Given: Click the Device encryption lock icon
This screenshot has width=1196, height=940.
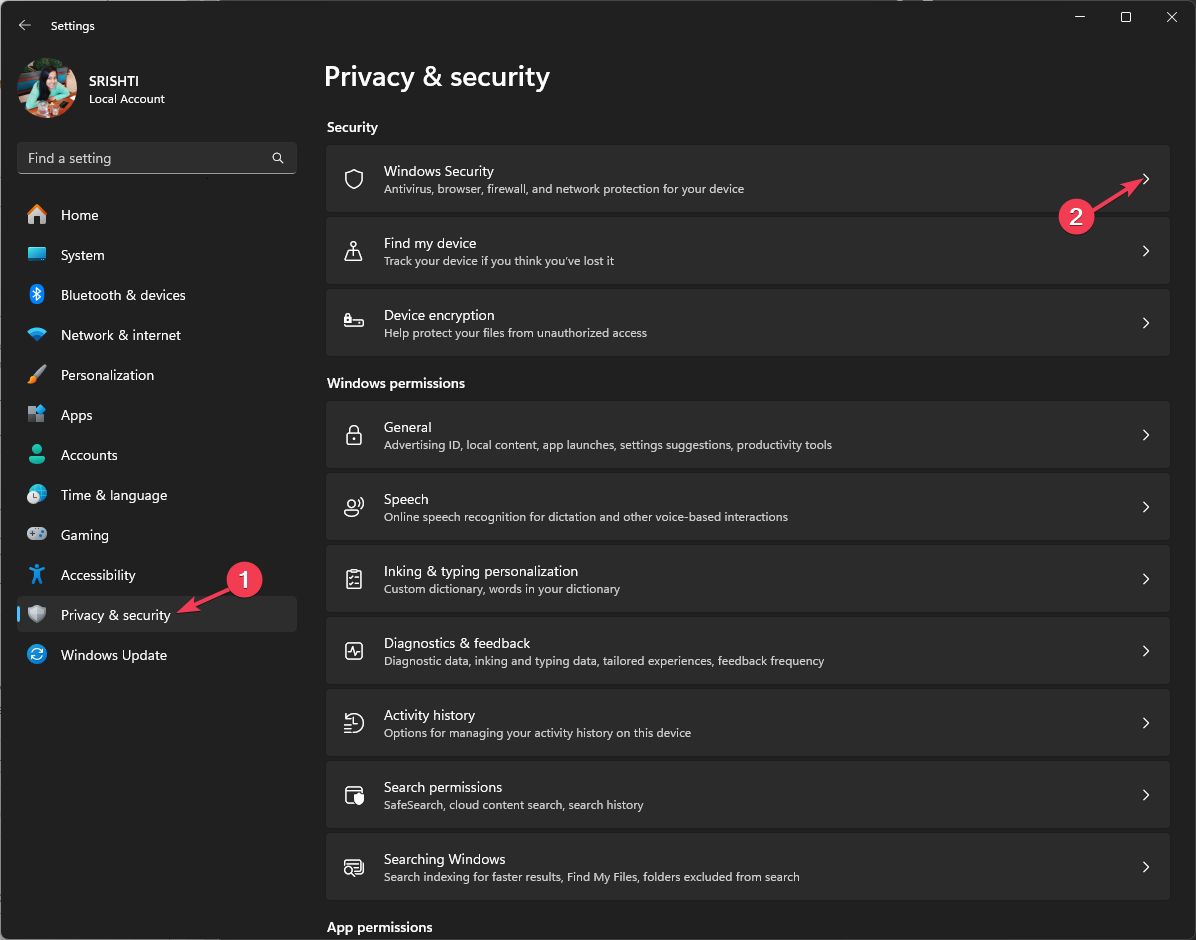Looking at the screenshot, I should click(x=353, y=323).
